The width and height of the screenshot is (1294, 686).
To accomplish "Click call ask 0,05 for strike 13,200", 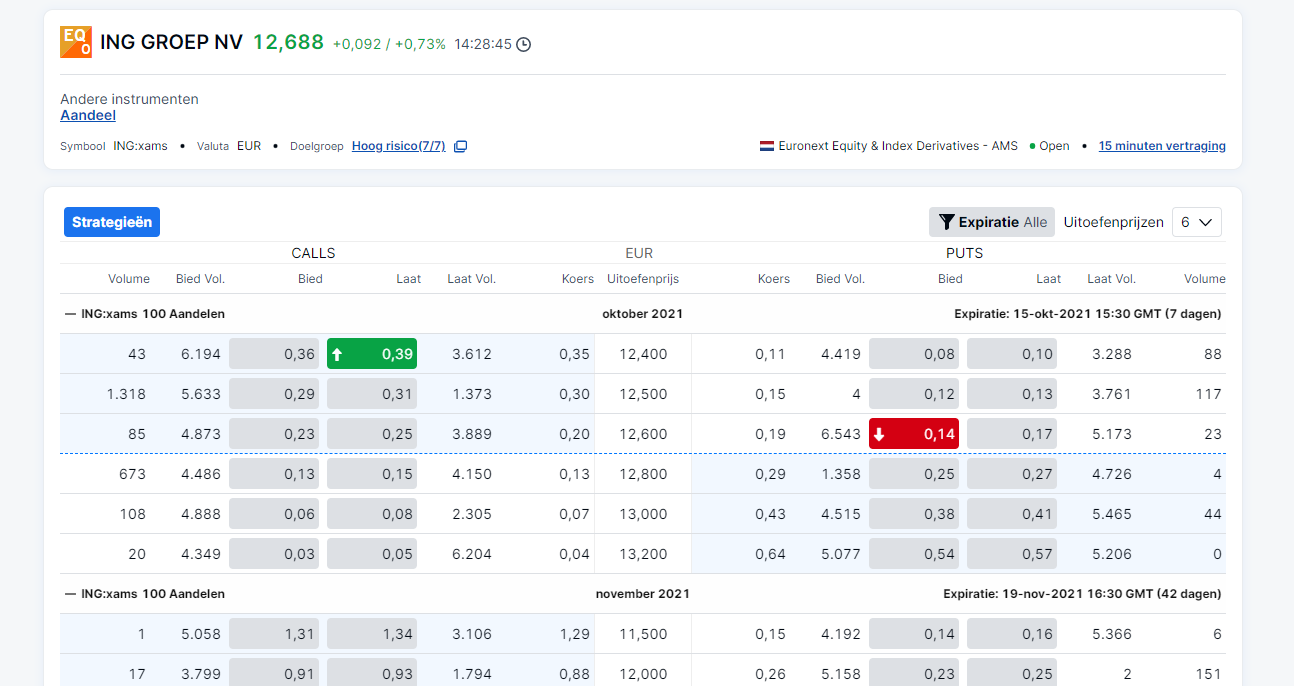I will point(372,554).
